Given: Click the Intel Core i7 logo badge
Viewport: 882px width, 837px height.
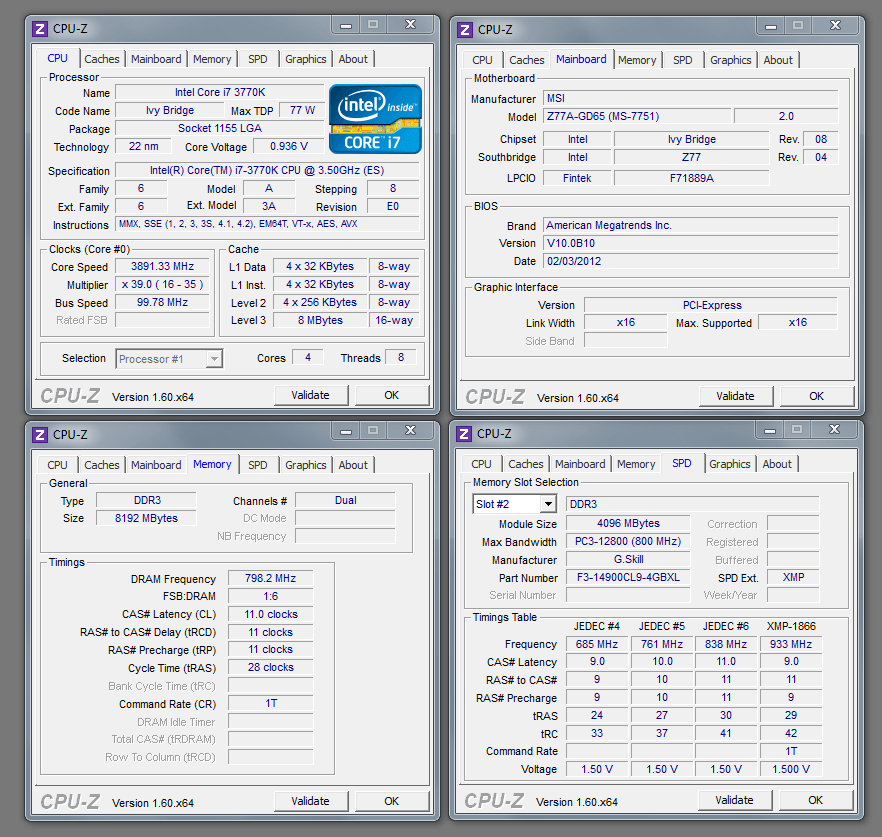Looking at the screenshot, I should point(375,119).
